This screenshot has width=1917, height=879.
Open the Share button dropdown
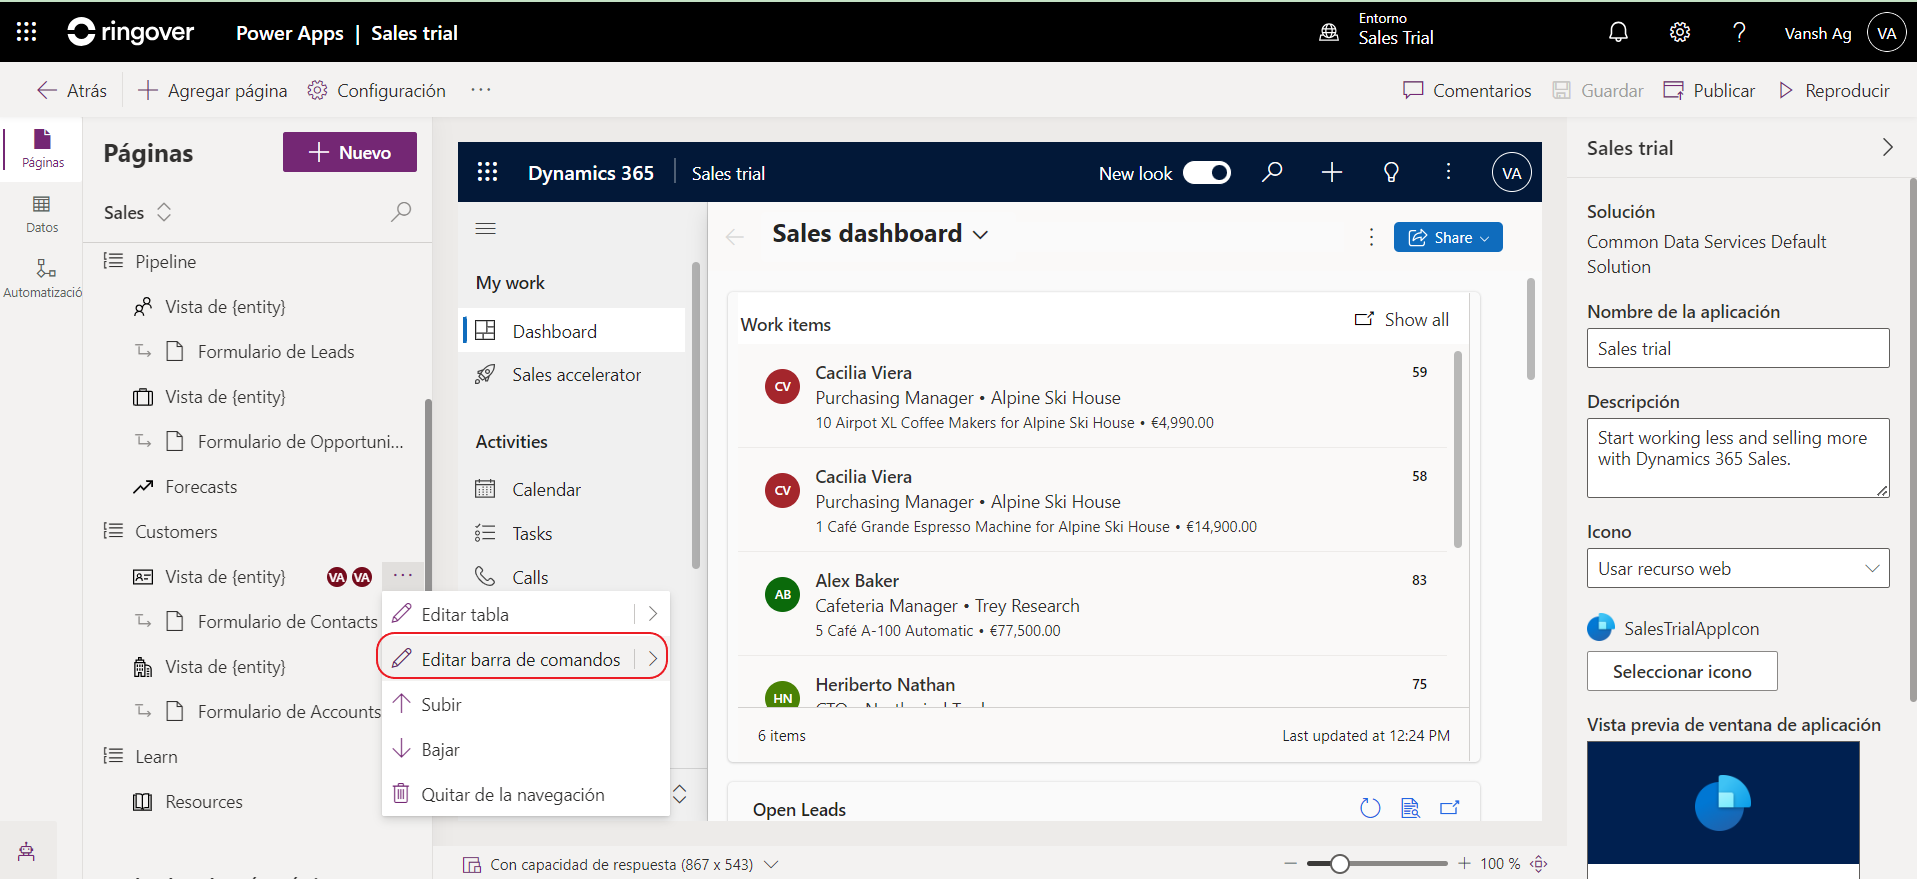click(x=1448, y=237)
